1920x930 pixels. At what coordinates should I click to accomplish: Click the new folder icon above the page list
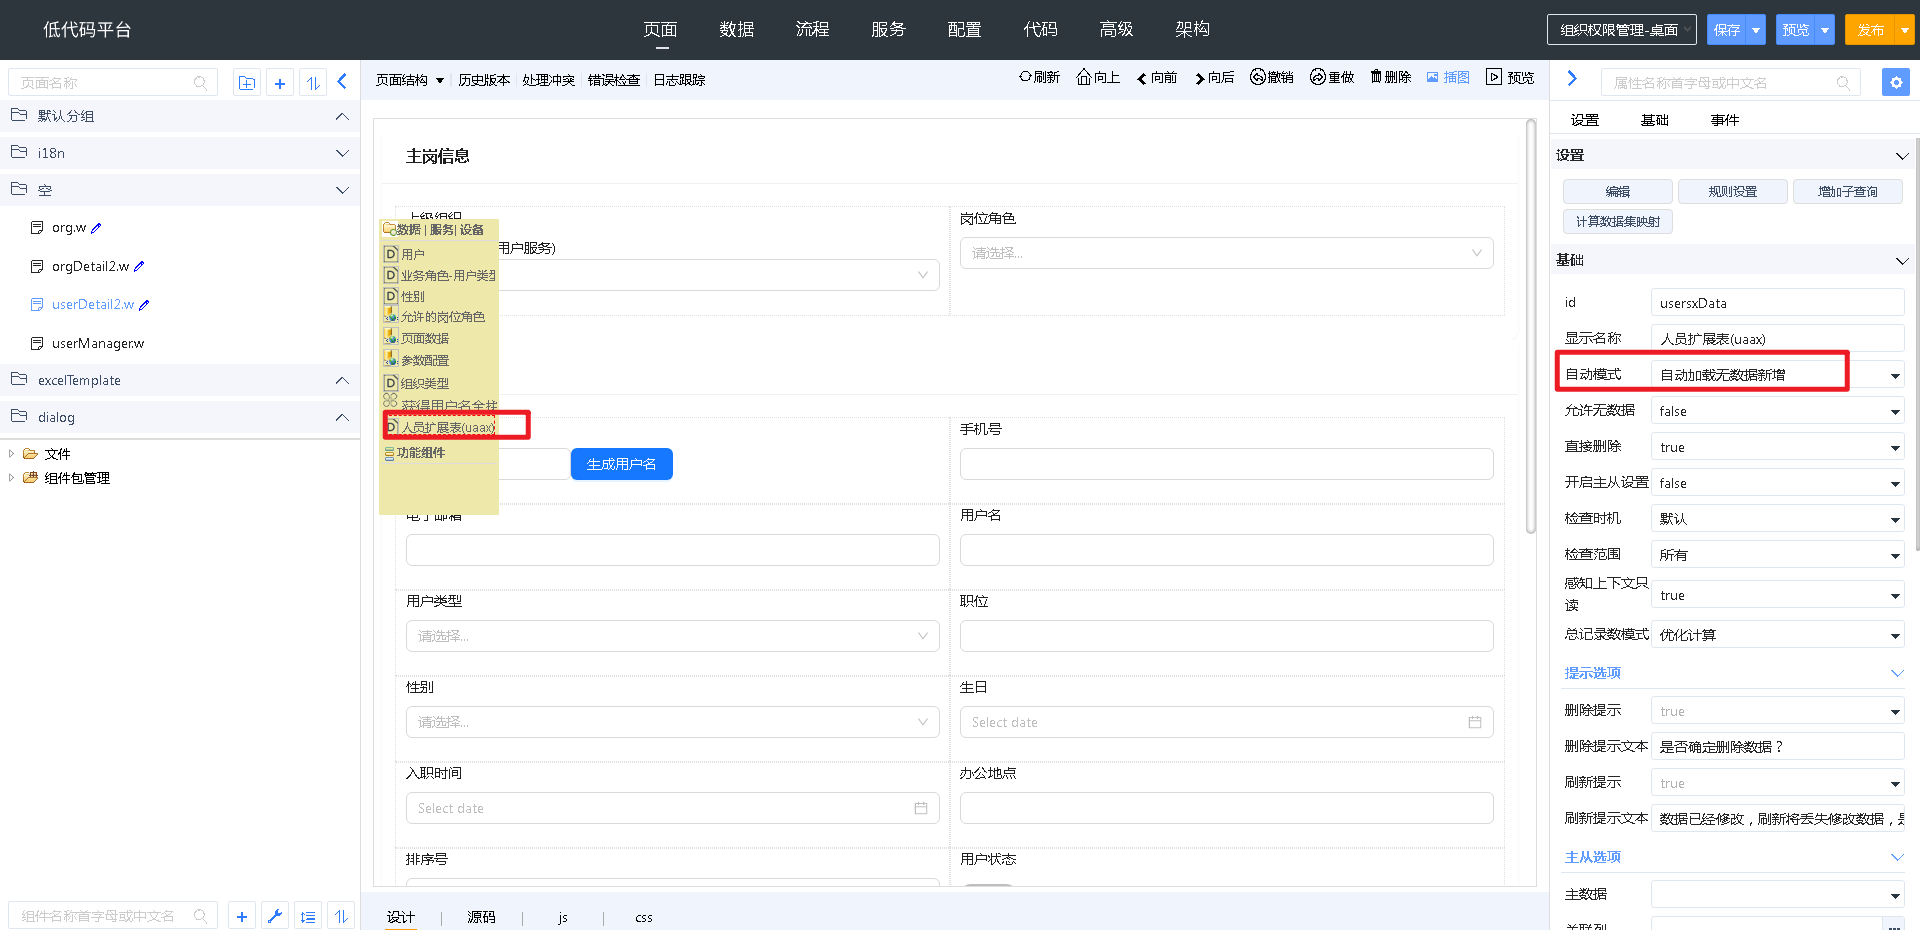247,82
